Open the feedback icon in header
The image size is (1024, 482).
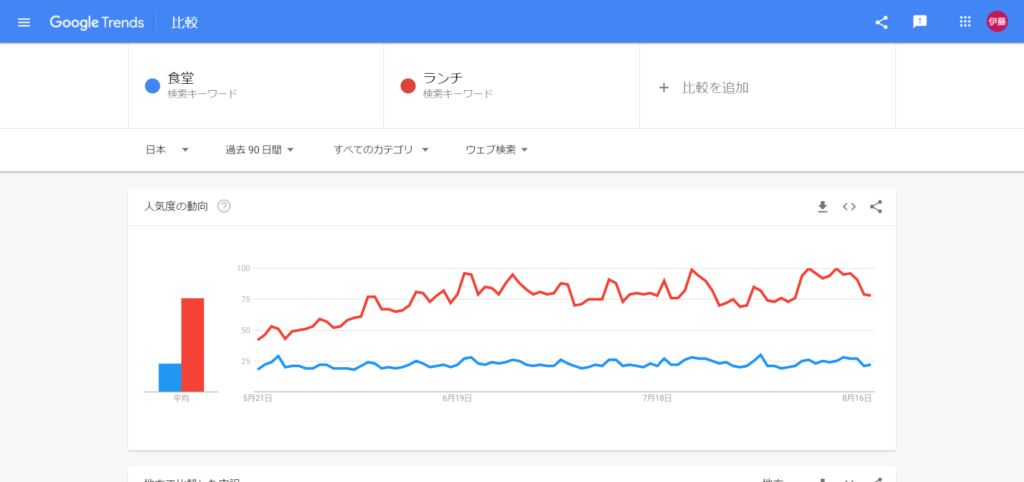(x=920, y=22)
